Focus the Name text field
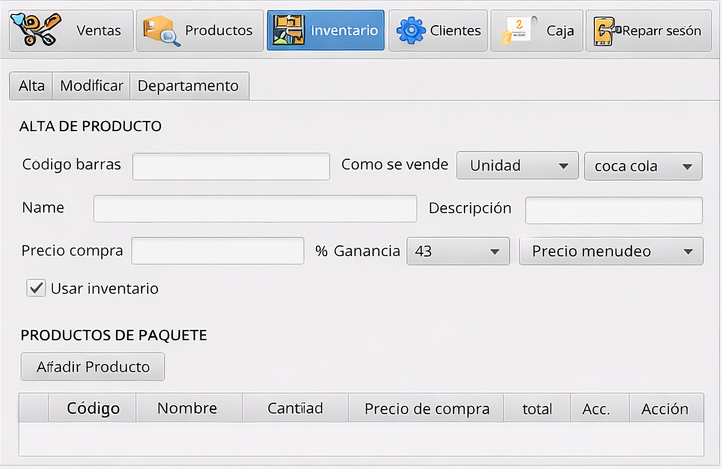 (255, 208)
